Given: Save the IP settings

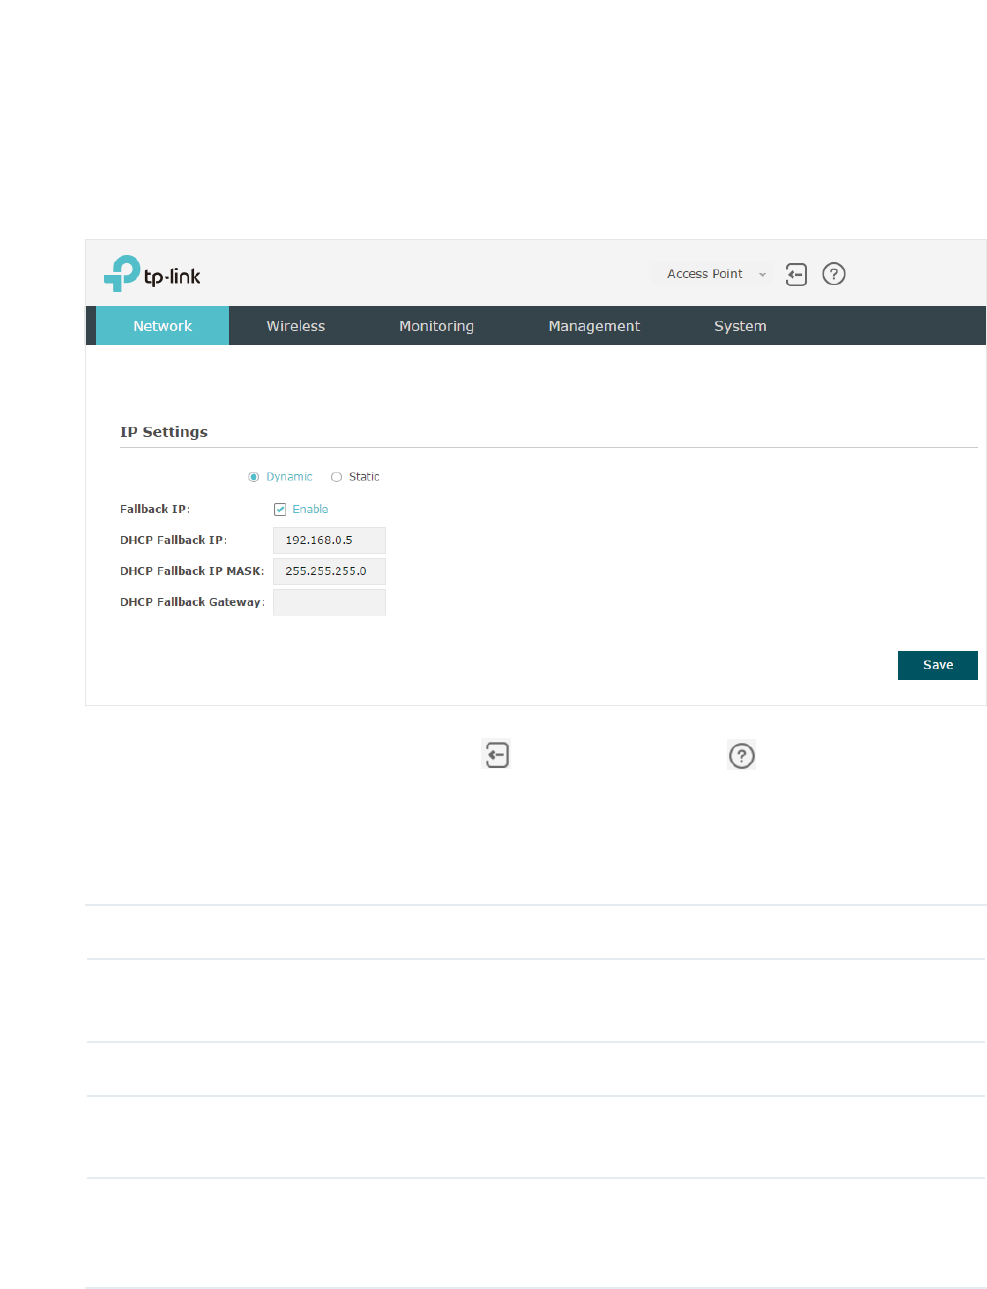Looking at the screenshot, I should point(937,665).
